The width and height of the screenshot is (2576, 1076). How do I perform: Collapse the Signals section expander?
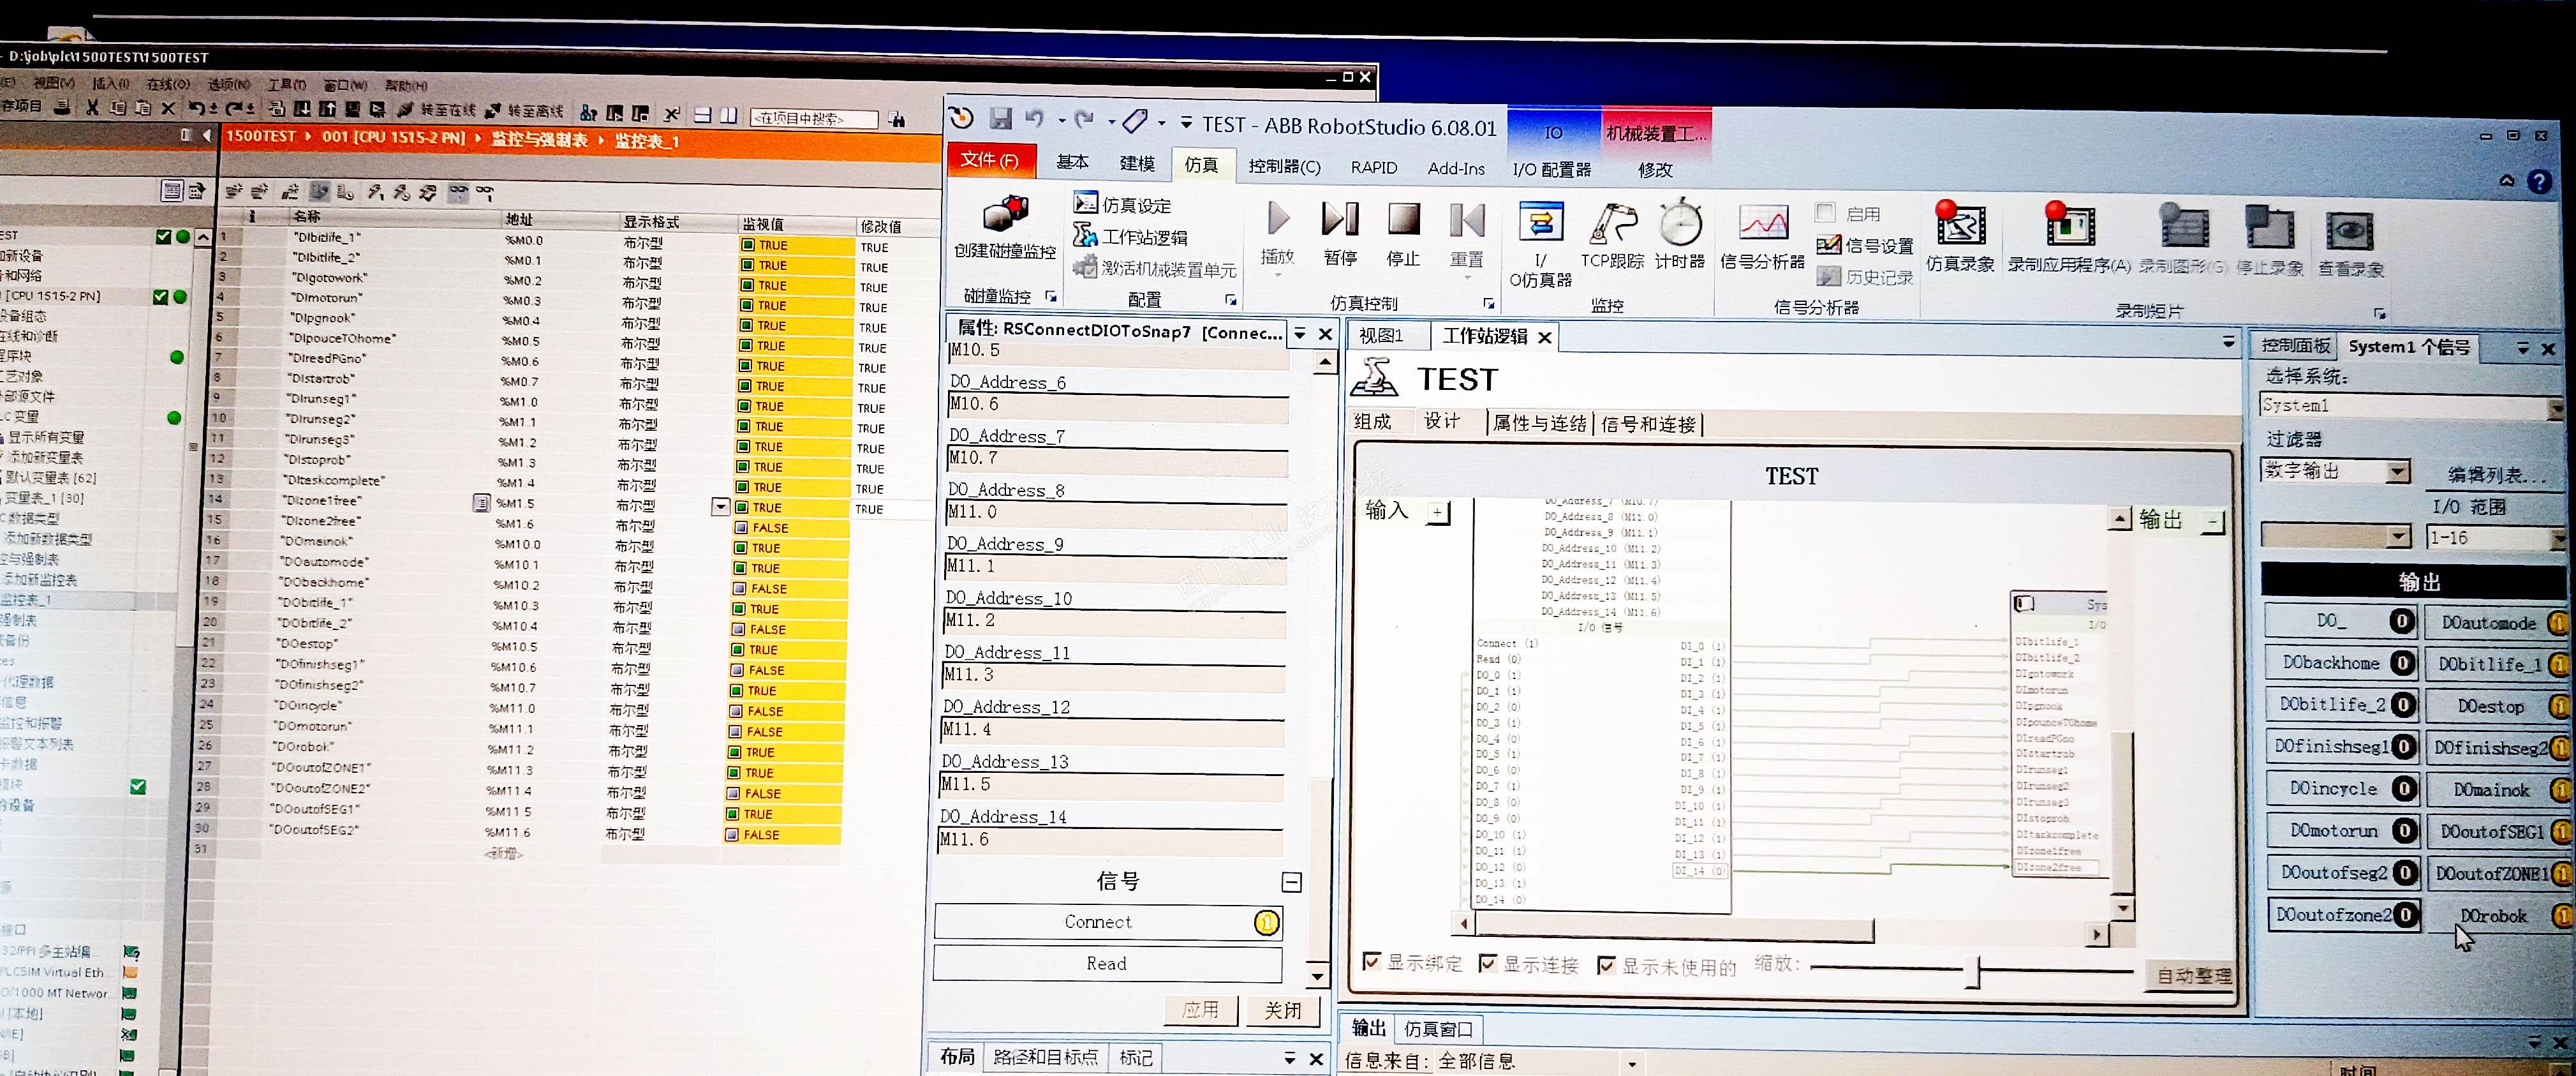pos(1291,882)
